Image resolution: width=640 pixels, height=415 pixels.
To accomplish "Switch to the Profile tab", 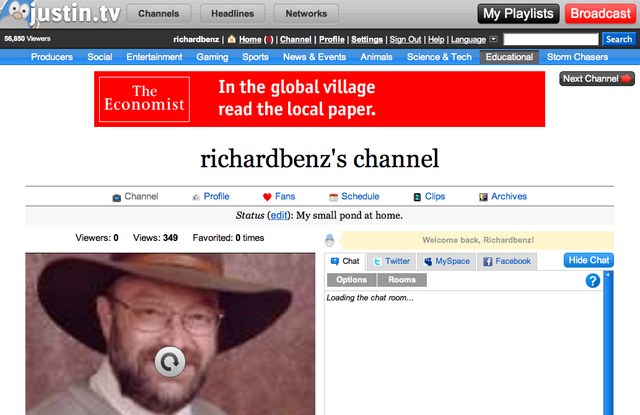I will pos(211,197).
